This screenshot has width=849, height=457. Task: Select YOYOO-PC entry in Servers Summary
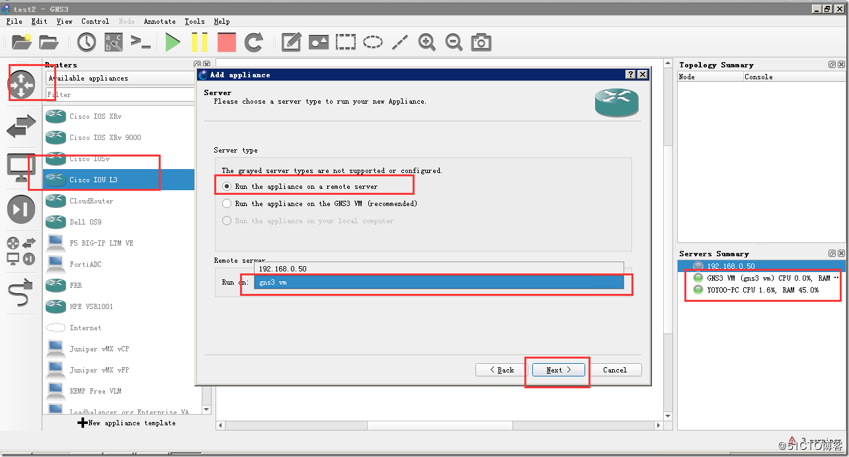coord(761,290)
